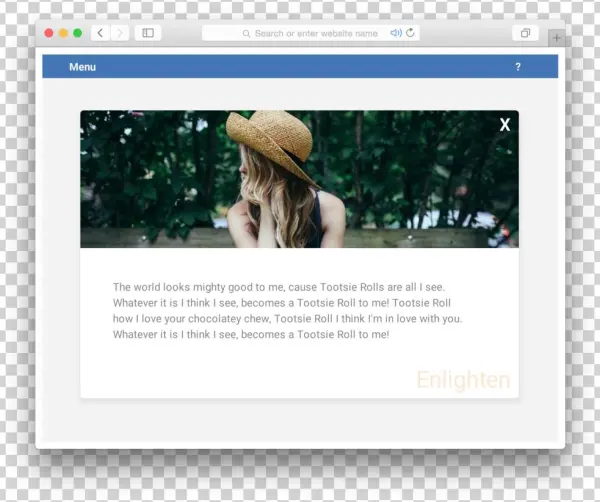600x502 pixels.
Task: Toggle the sidebar panel icon
Action: tap(148, 33)
